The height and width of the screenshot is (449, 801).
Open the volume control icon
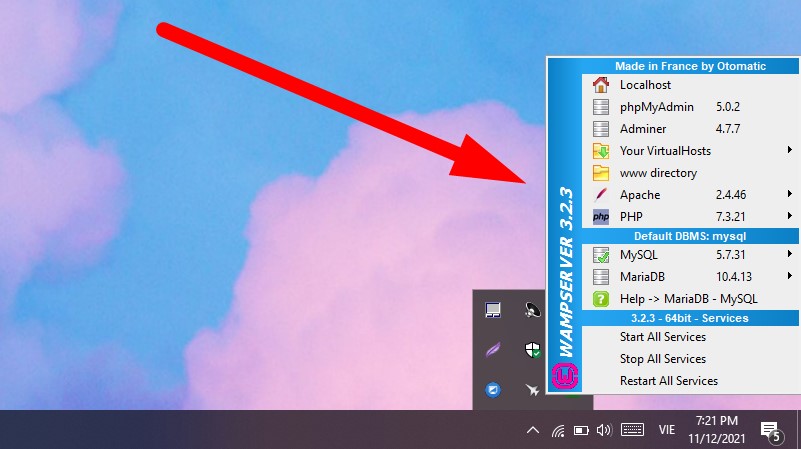pyautogui.click(x=604, y=430)
